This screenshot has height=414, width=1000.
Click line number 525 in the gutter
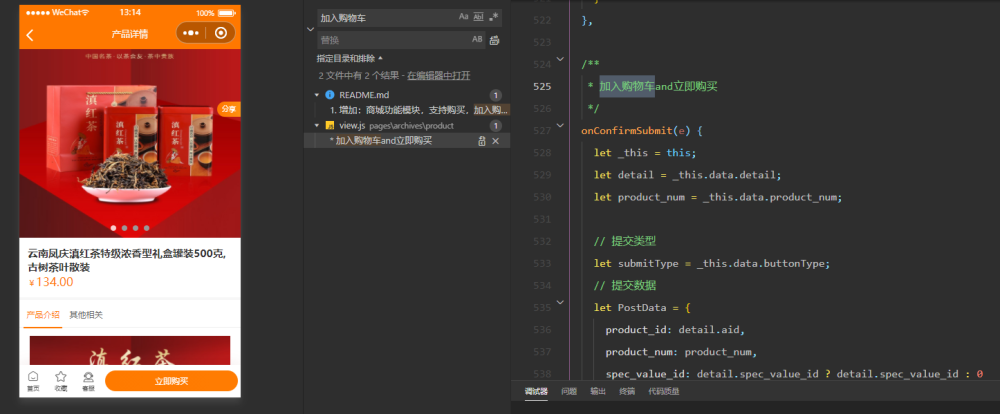click(x=541, y=86)
